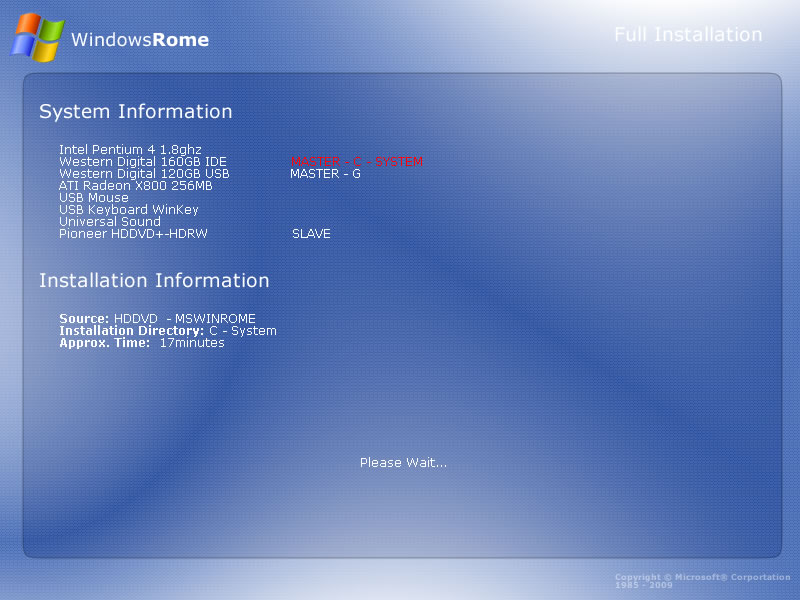
Task: Click the WindowsRome title text
Action: [x=140, y=40]
